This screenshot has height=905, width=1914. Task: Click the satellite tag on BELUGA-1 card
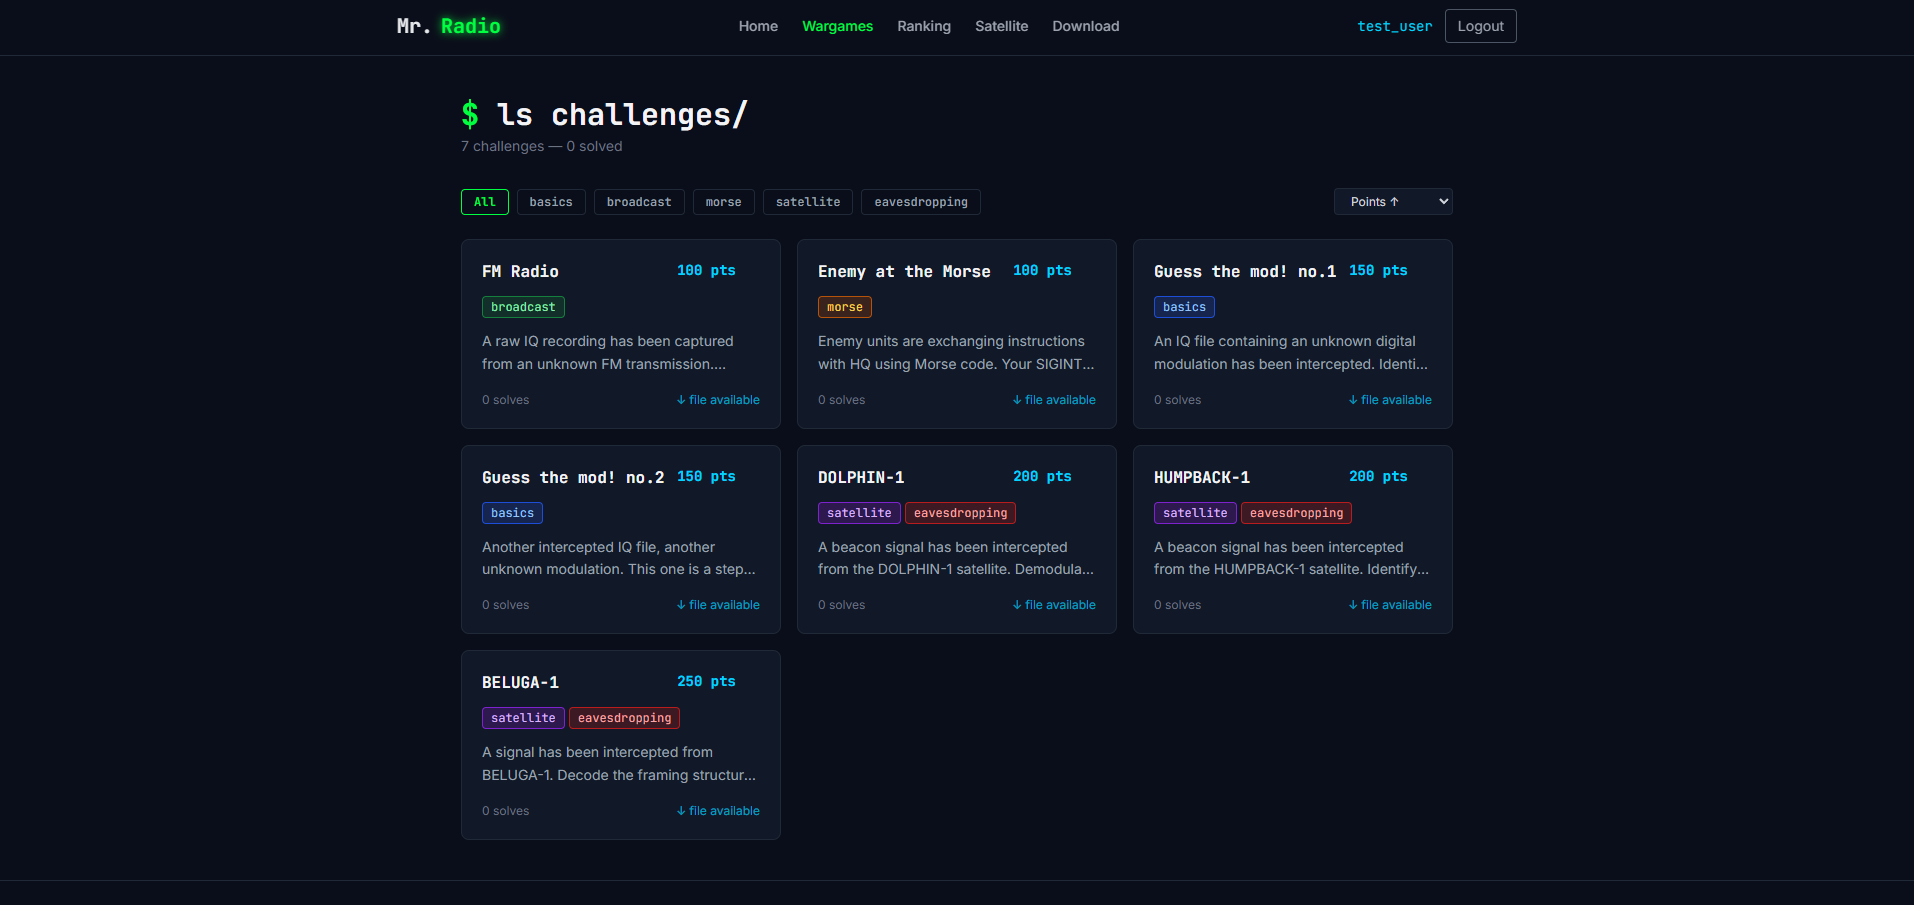pos(523,718)
